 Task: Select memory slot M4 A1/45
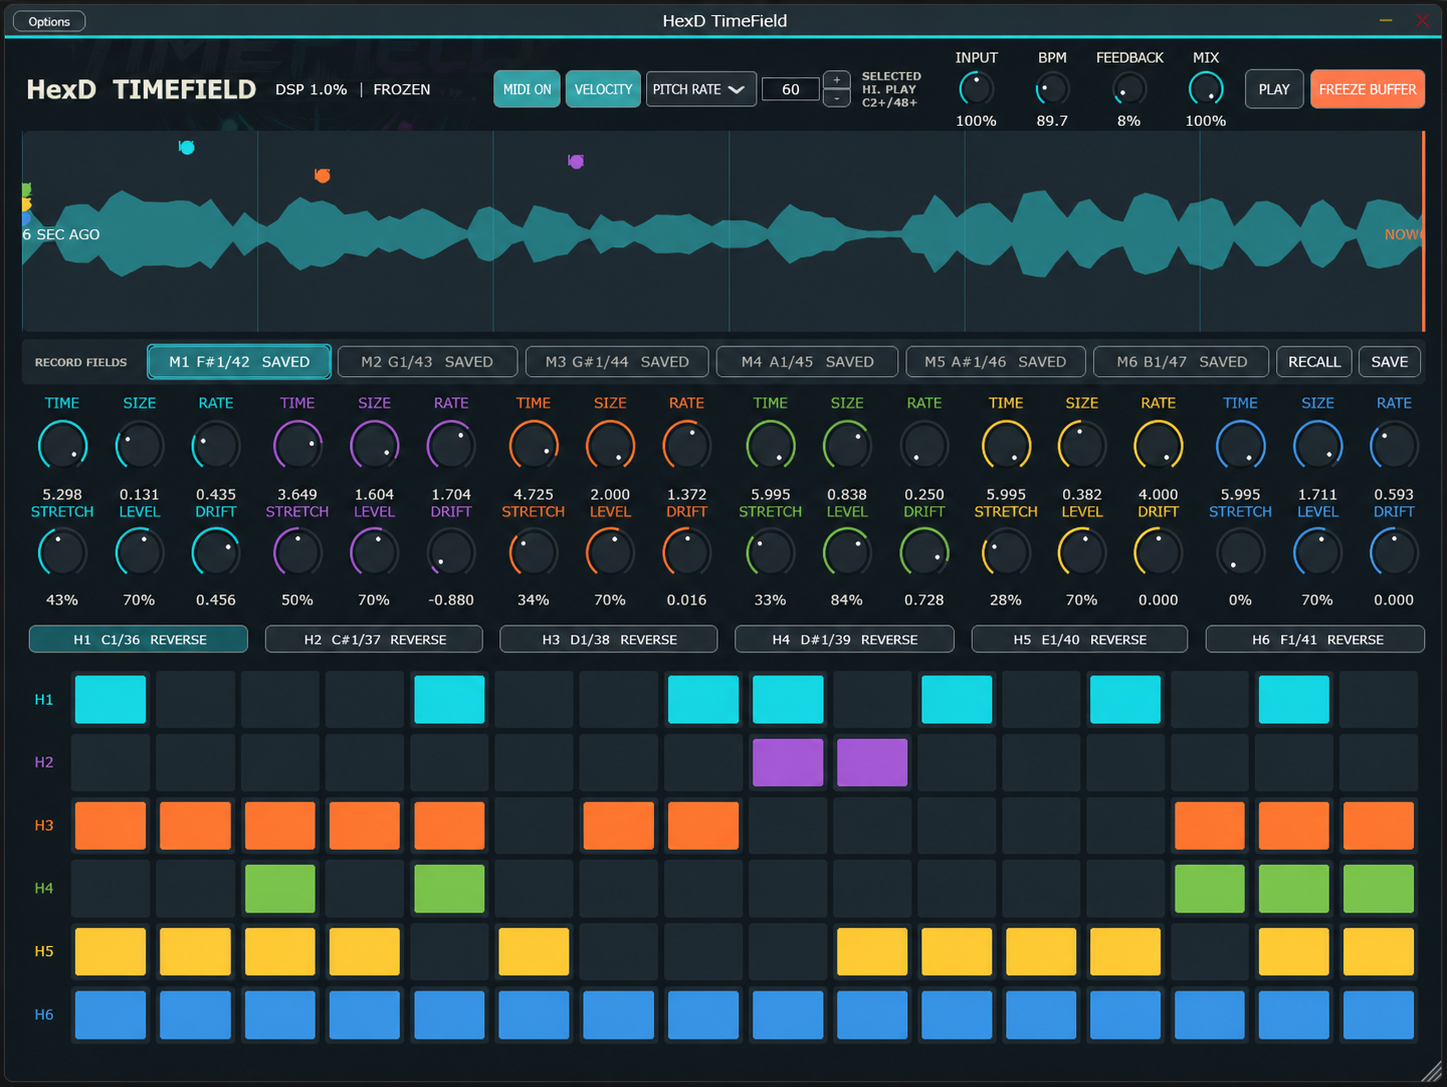(x=807, y=362)
